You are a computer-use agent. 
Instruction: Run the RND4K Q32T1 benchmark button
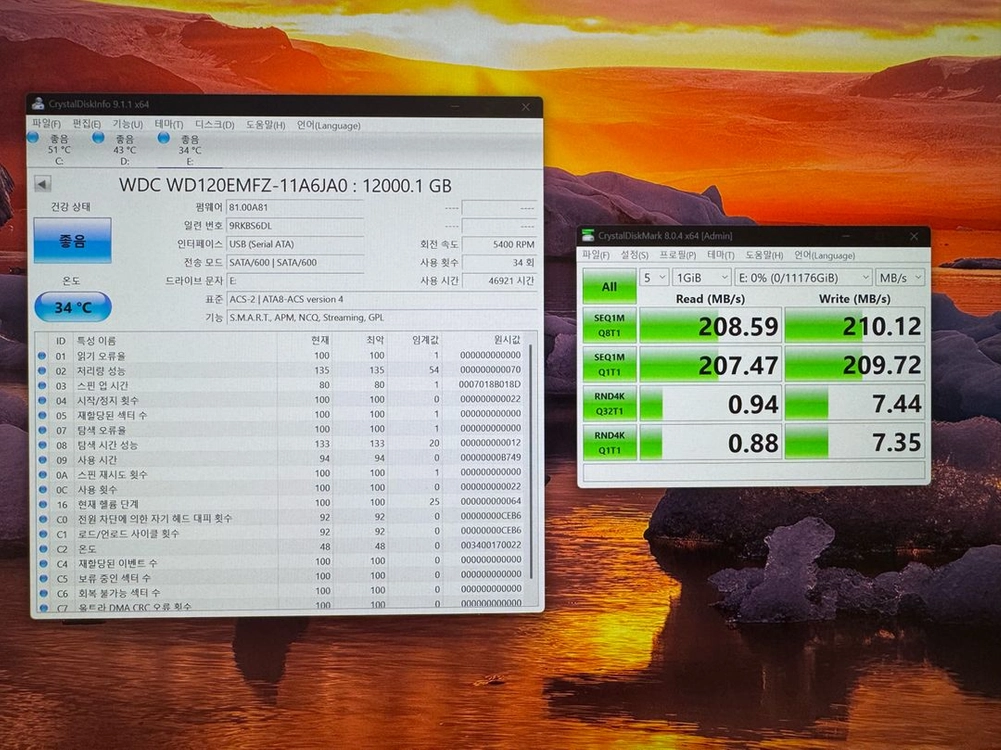[x=610, y=403]
